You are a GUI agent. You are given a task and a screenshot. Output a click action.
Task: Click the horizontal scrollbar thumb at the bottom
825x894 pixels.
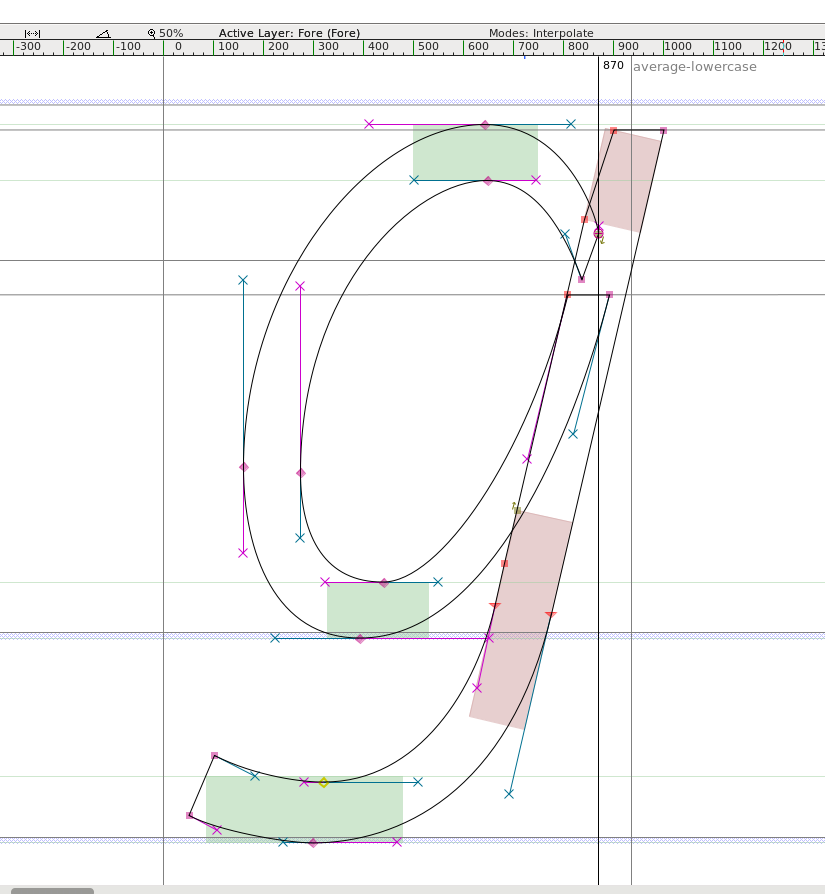point(52,890)
